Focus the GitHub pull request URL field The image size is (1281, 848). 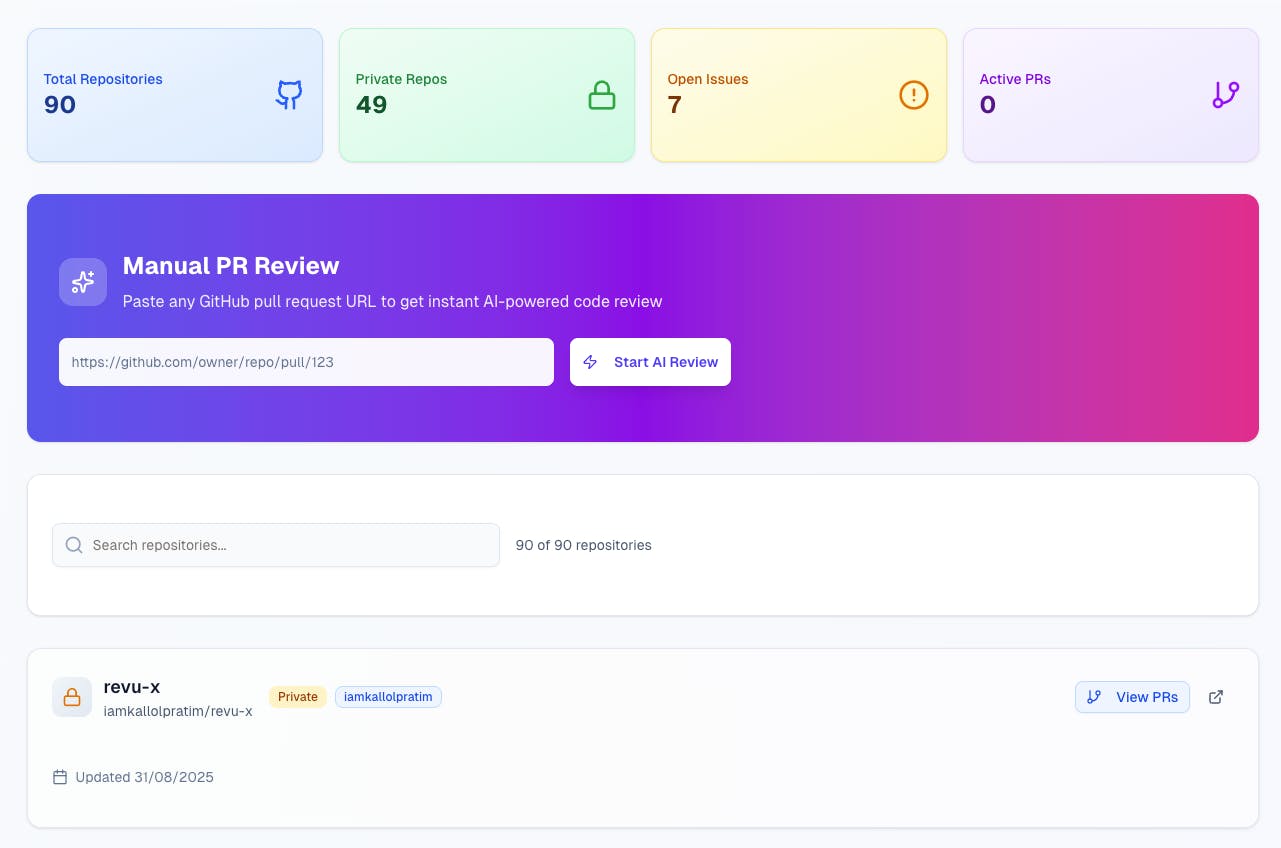(x=306, y=362)
